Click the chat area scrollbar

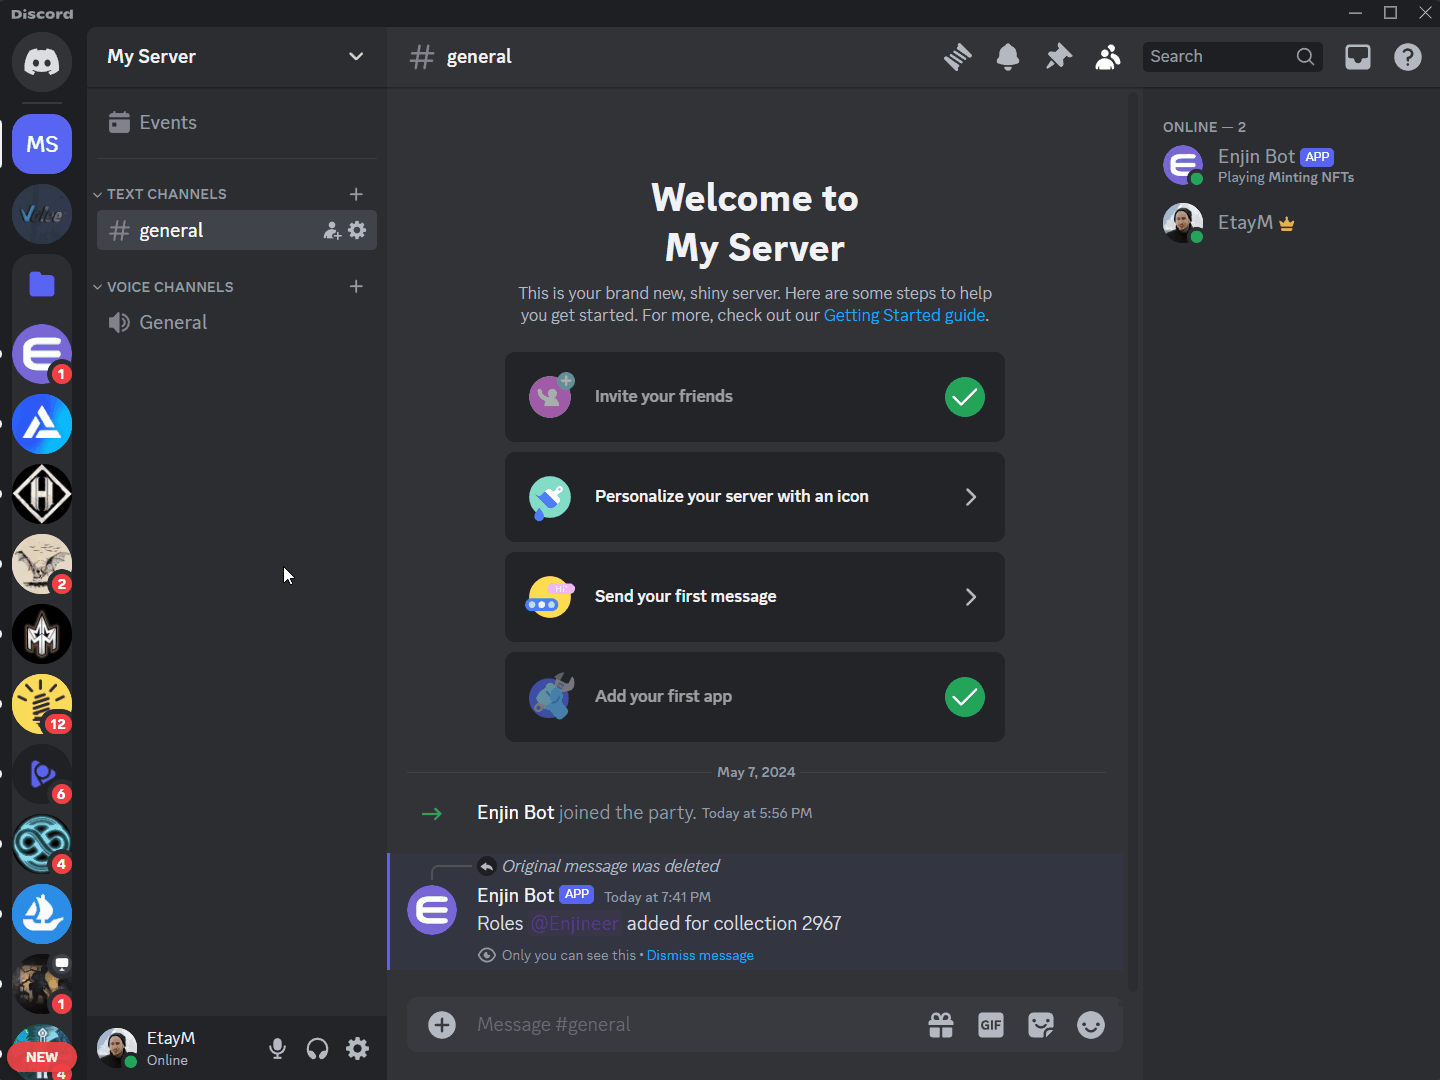pos(1133,540)
